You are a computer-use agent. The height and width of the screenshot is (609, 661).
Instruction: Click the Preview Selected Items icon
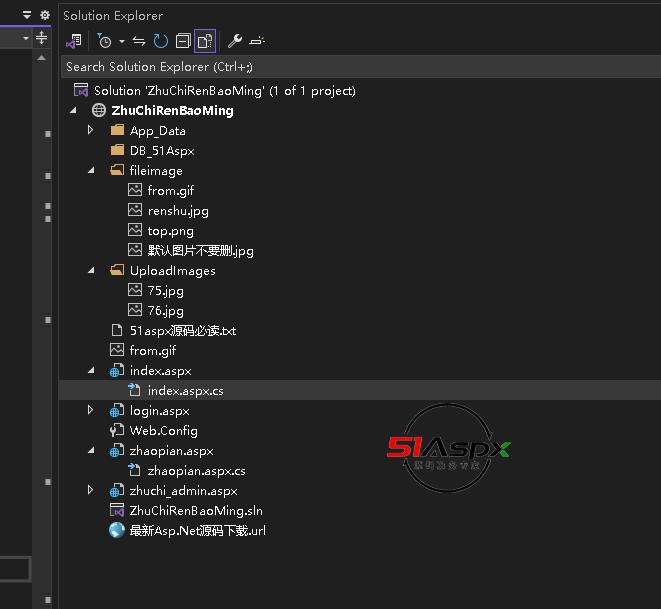pyautogui.click(x=257, y=41)
